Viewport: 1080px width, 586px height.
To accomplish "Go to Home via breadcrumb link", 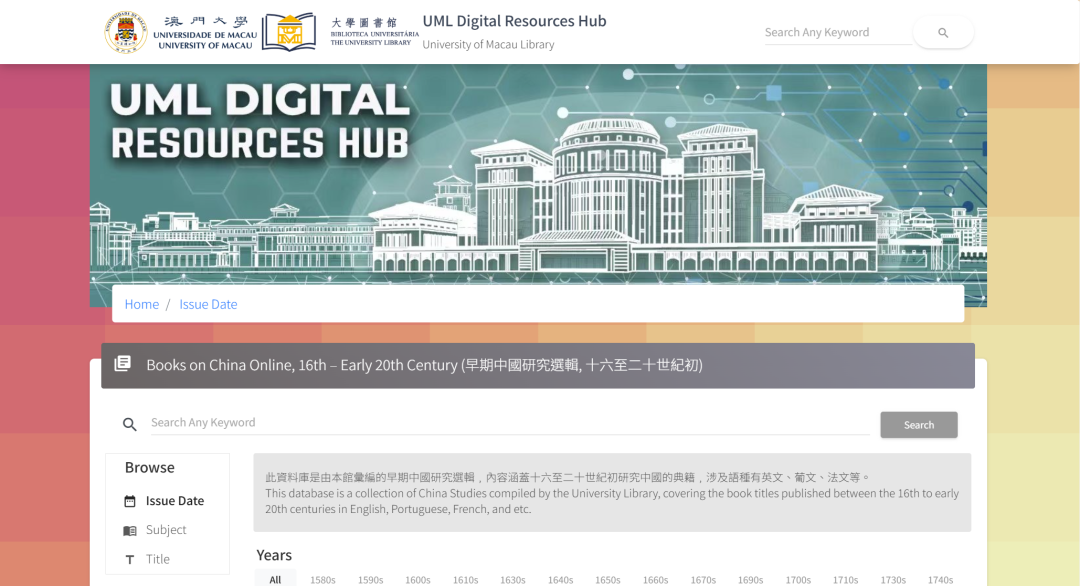I will coord(142,304).
